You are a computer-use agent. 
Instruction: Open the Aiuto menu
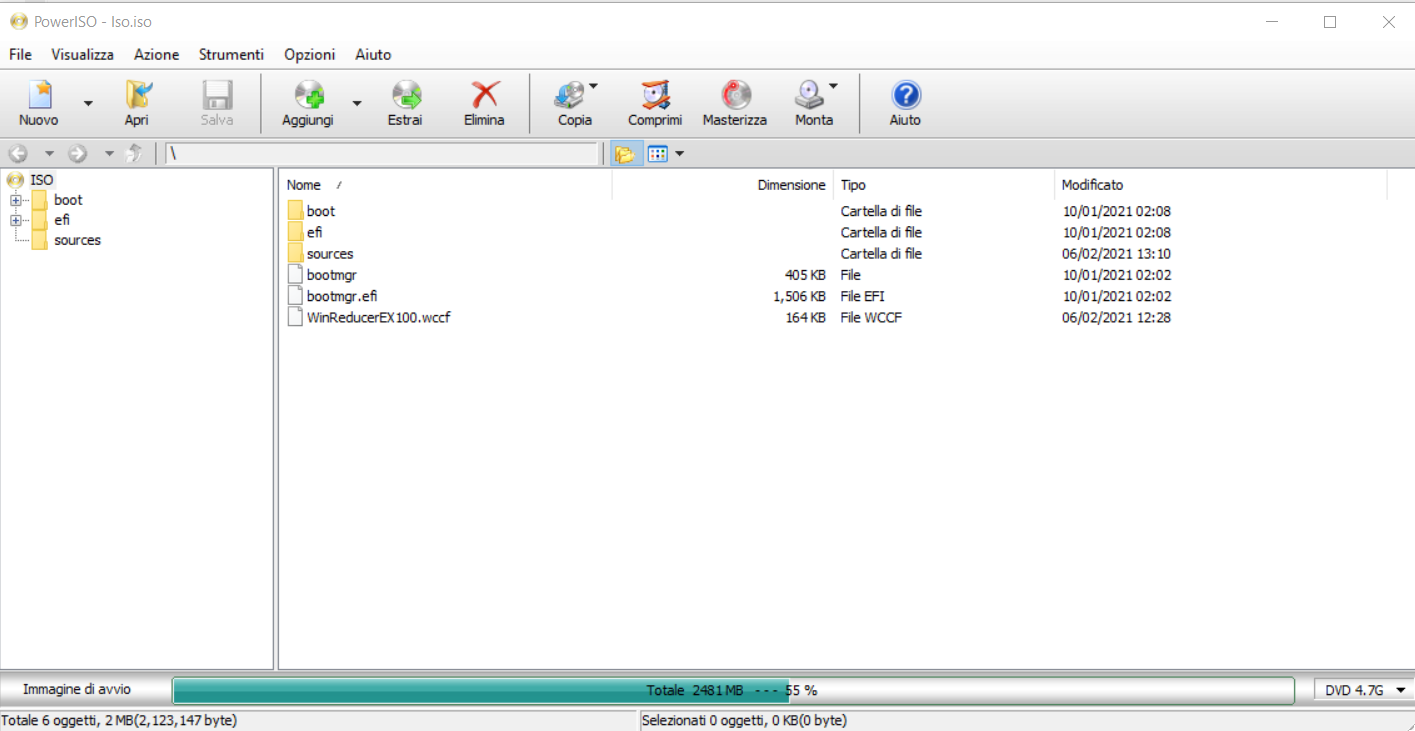(373, 55)
